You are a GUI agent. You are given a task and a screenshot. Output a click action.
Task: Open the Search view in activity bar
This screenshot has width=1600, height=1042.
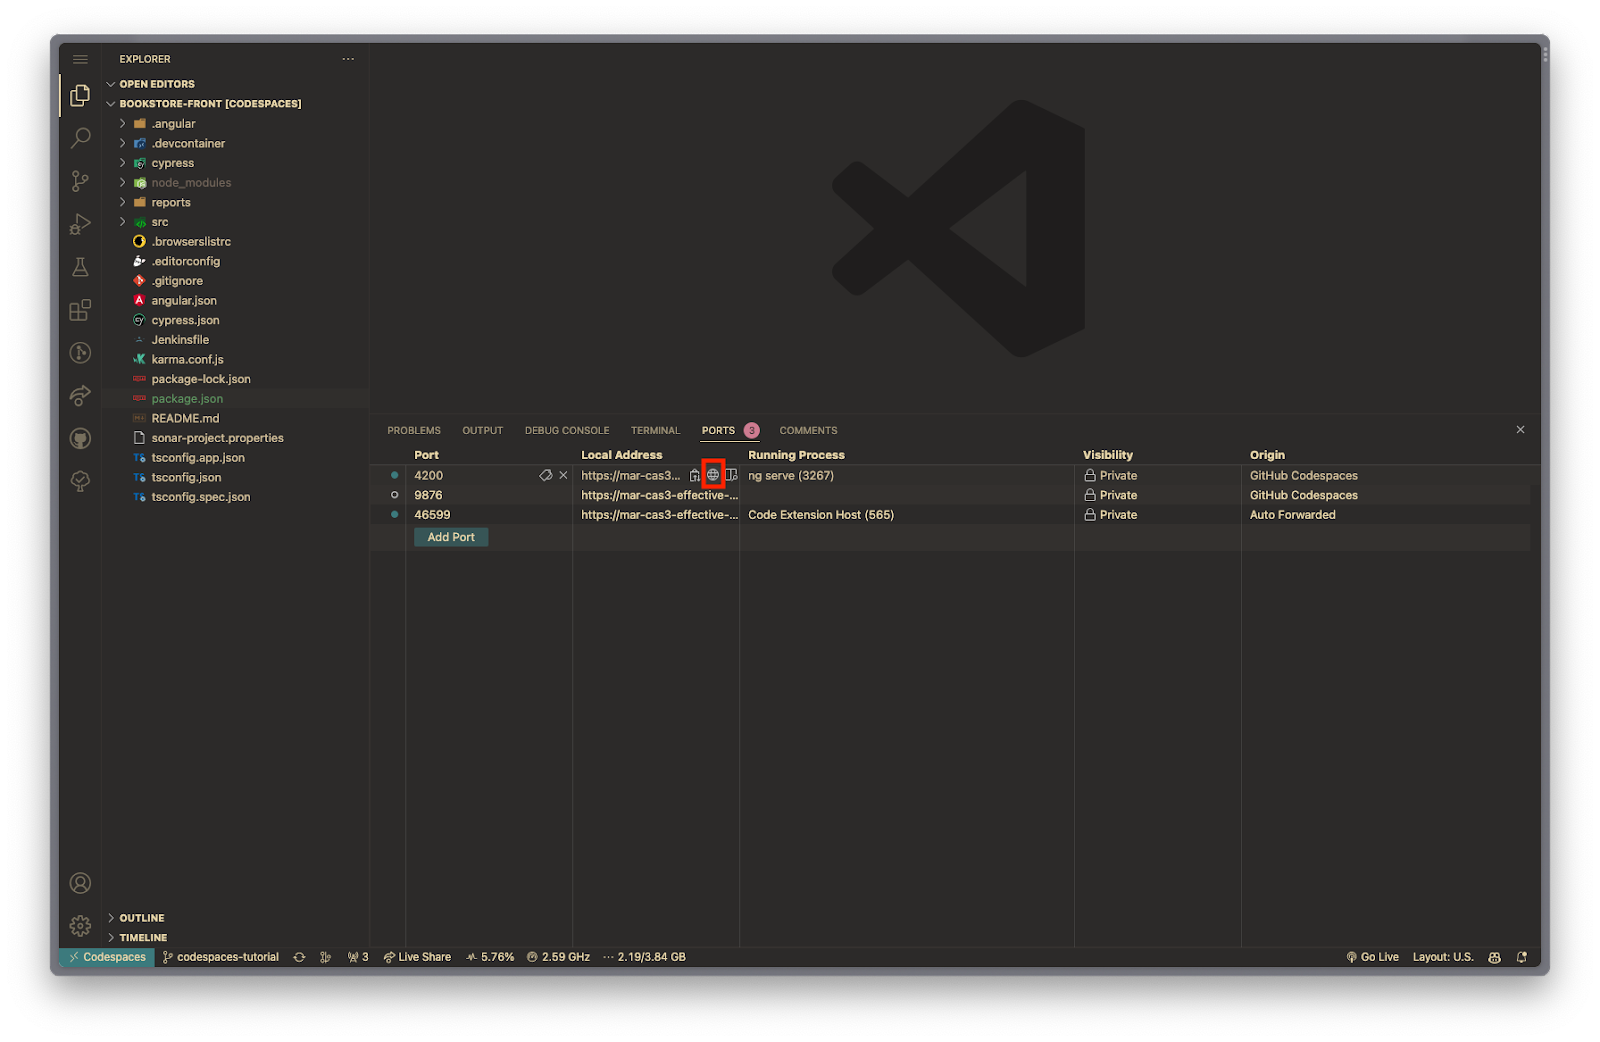coord(80,138)
